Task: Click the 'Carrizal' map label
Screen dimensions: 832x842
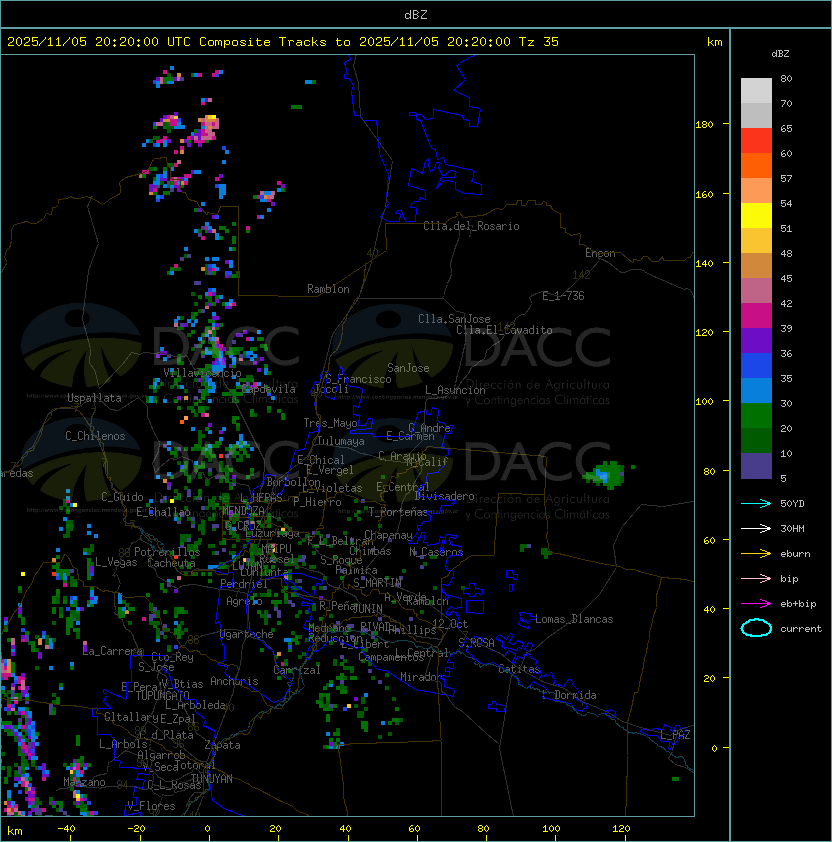Action: tap(297, 670)
